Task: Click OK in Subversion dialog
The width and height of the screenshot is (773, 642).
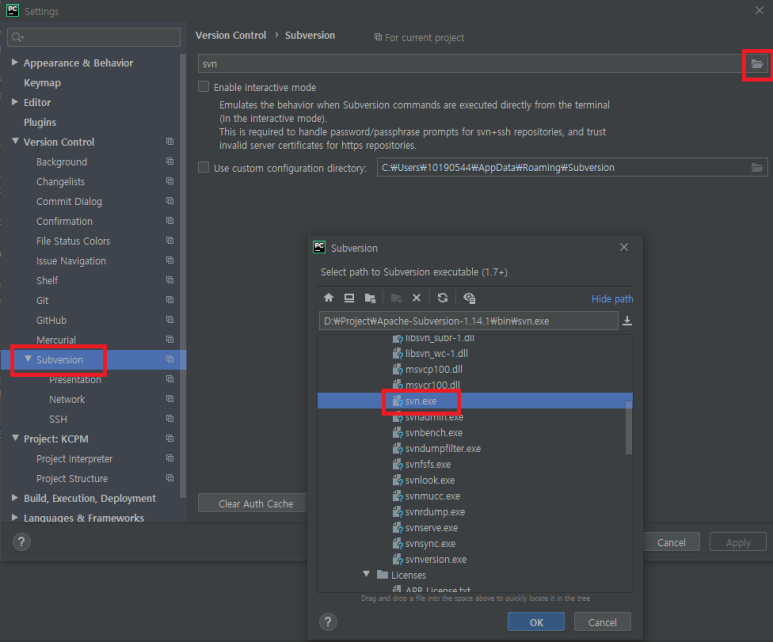Action: 536,622
